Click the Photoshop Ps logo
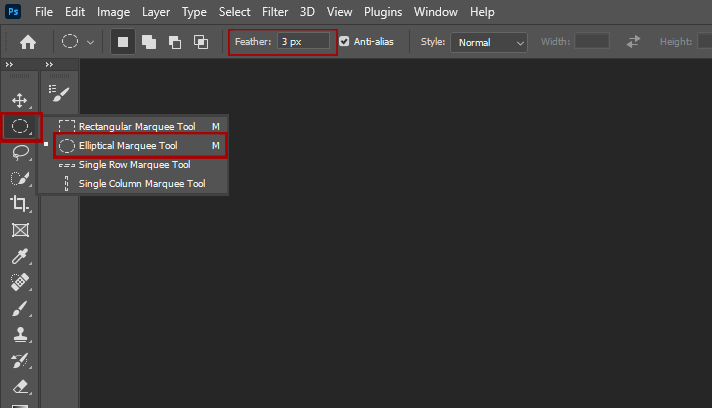This screenshot has width=712, height=408. coord(13,11)
